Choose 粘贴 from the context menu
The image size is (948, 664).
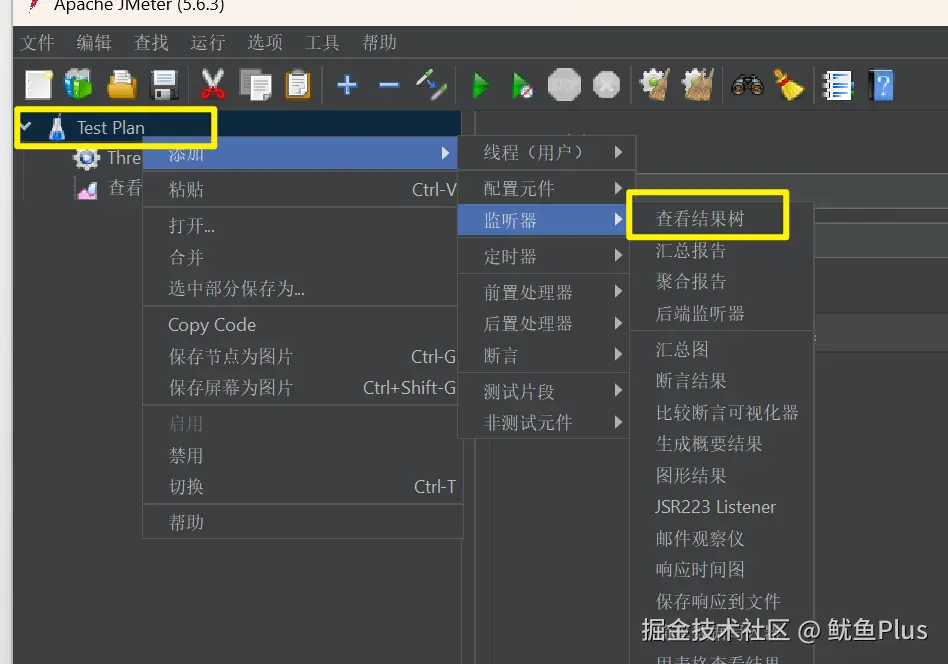[x=302, y=189]
